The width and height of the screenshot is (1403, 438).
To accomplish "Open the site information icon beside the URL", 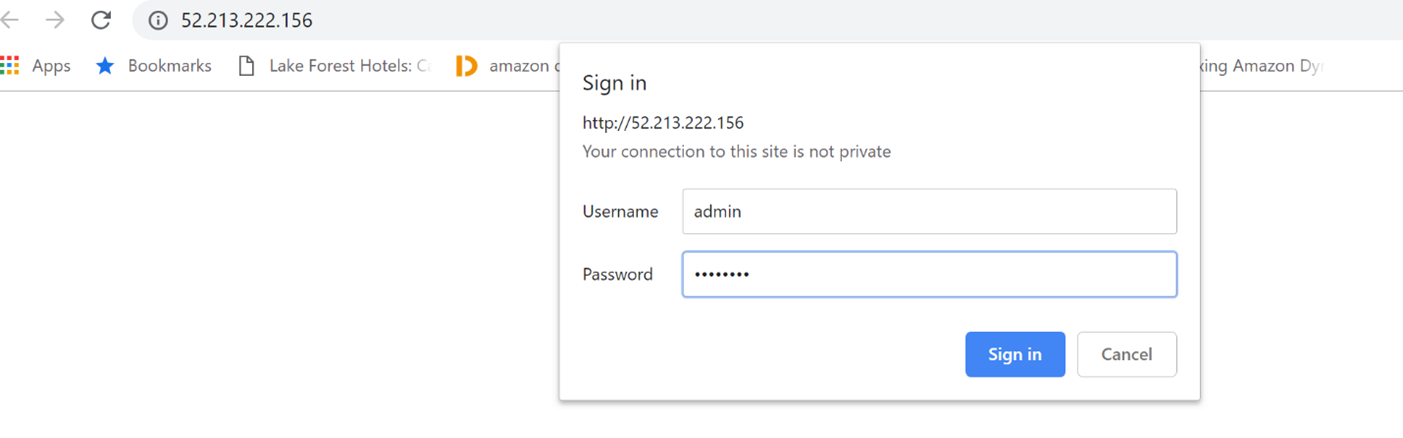I will click(158, 20).
